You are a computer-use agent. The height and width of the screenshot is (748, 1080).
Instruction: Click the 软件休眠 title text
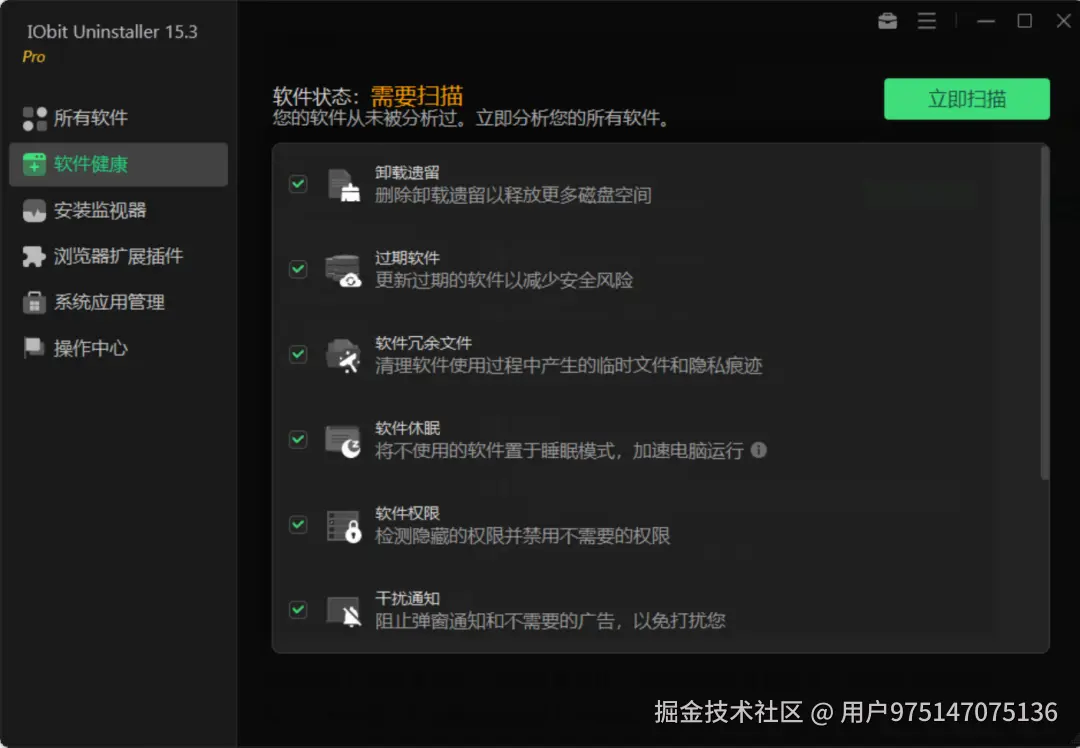click(407, 428)
